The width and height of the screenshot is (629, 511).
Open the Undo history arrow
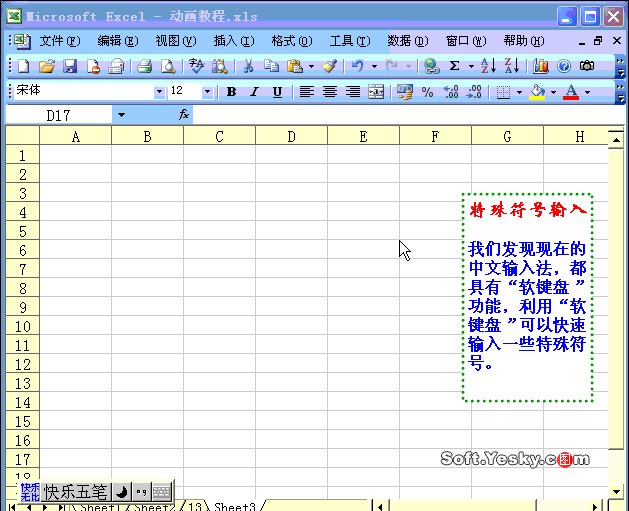(x=374, y=66)
